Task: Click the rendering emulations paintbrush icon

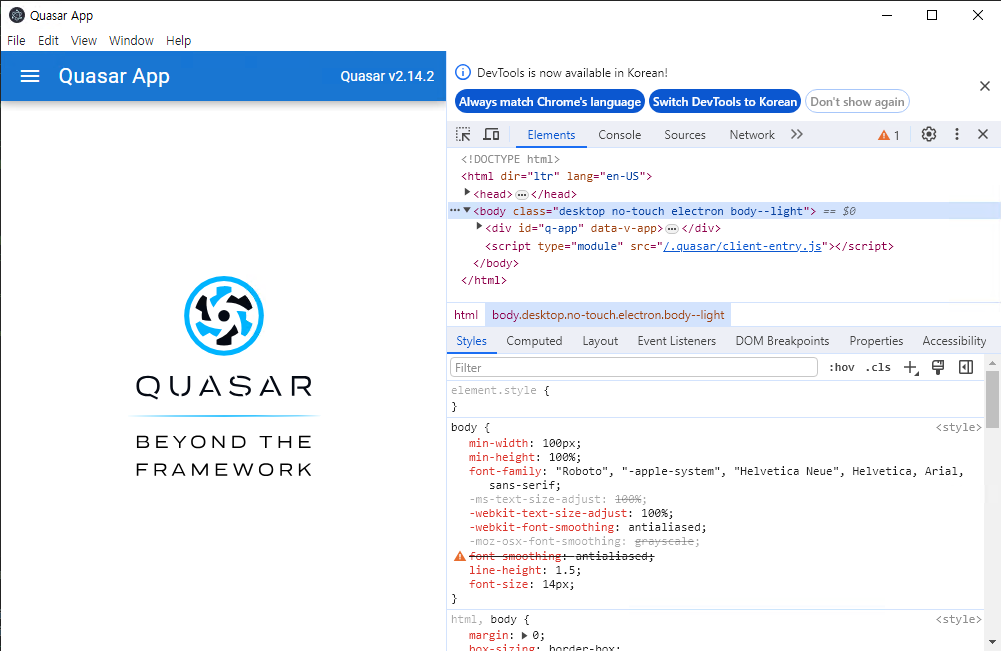Action: 938,367
